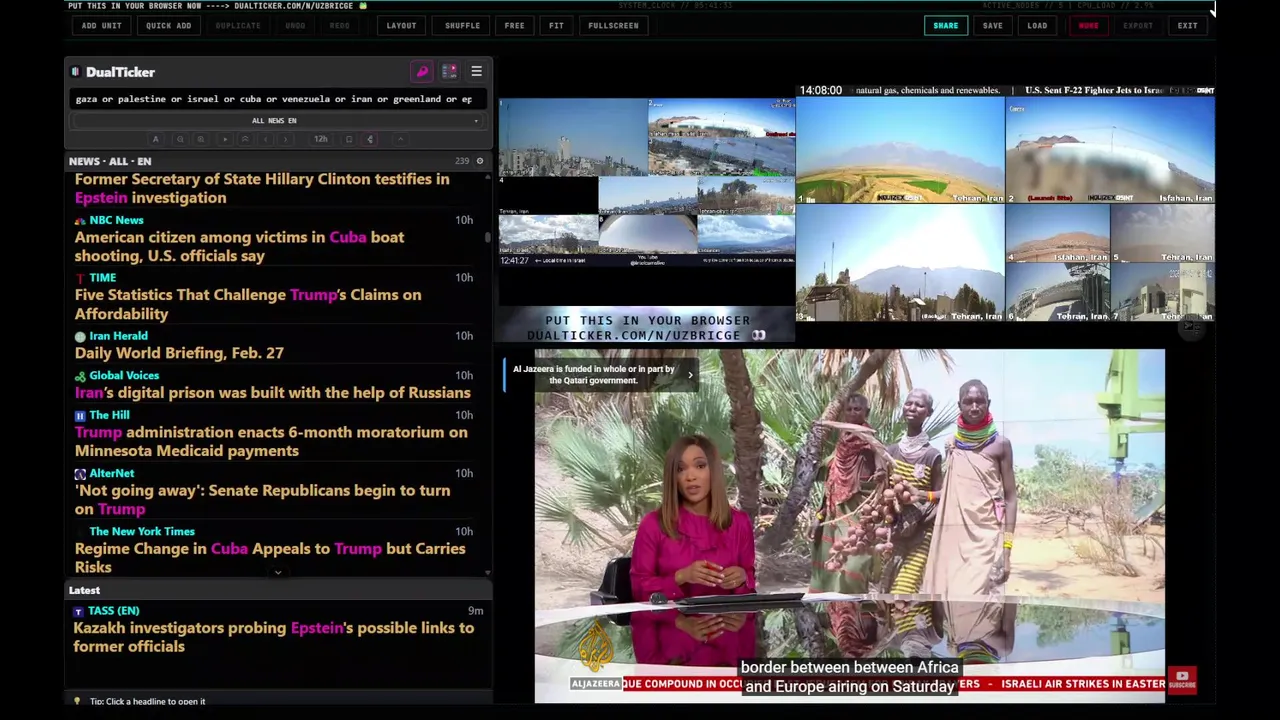Click the lightbulb tip icon
Image resolution: width=1280 pixels, height=720 pixels.
point(77,701)
